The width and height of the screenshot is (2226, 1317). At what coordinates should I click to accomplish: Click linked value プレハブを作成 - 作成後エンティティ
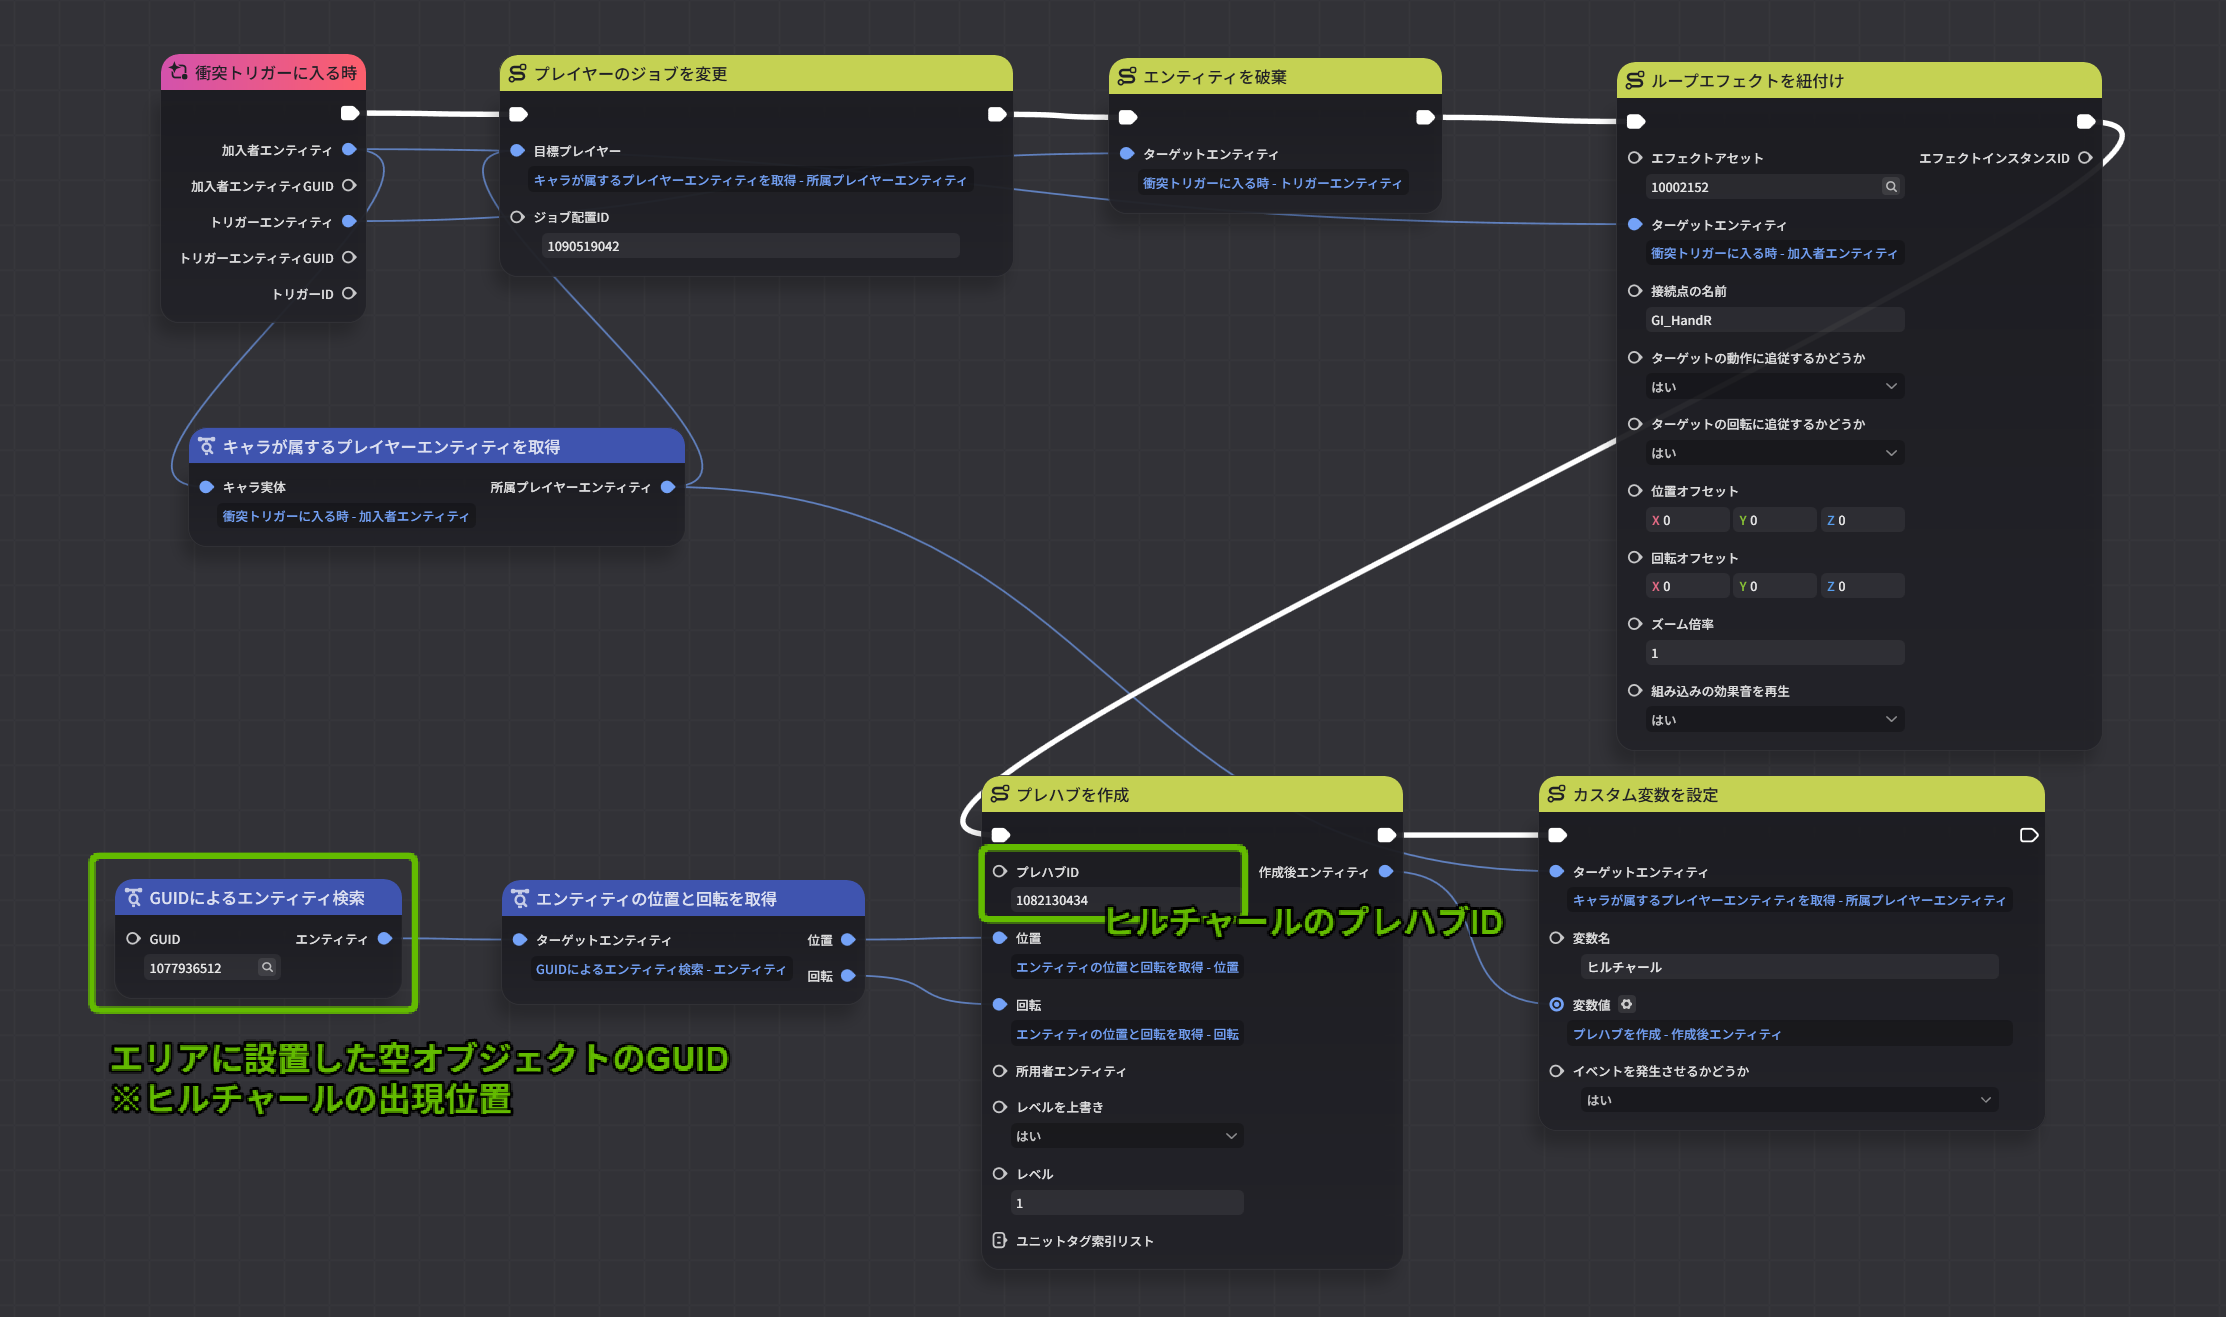coord(1677,1034)
